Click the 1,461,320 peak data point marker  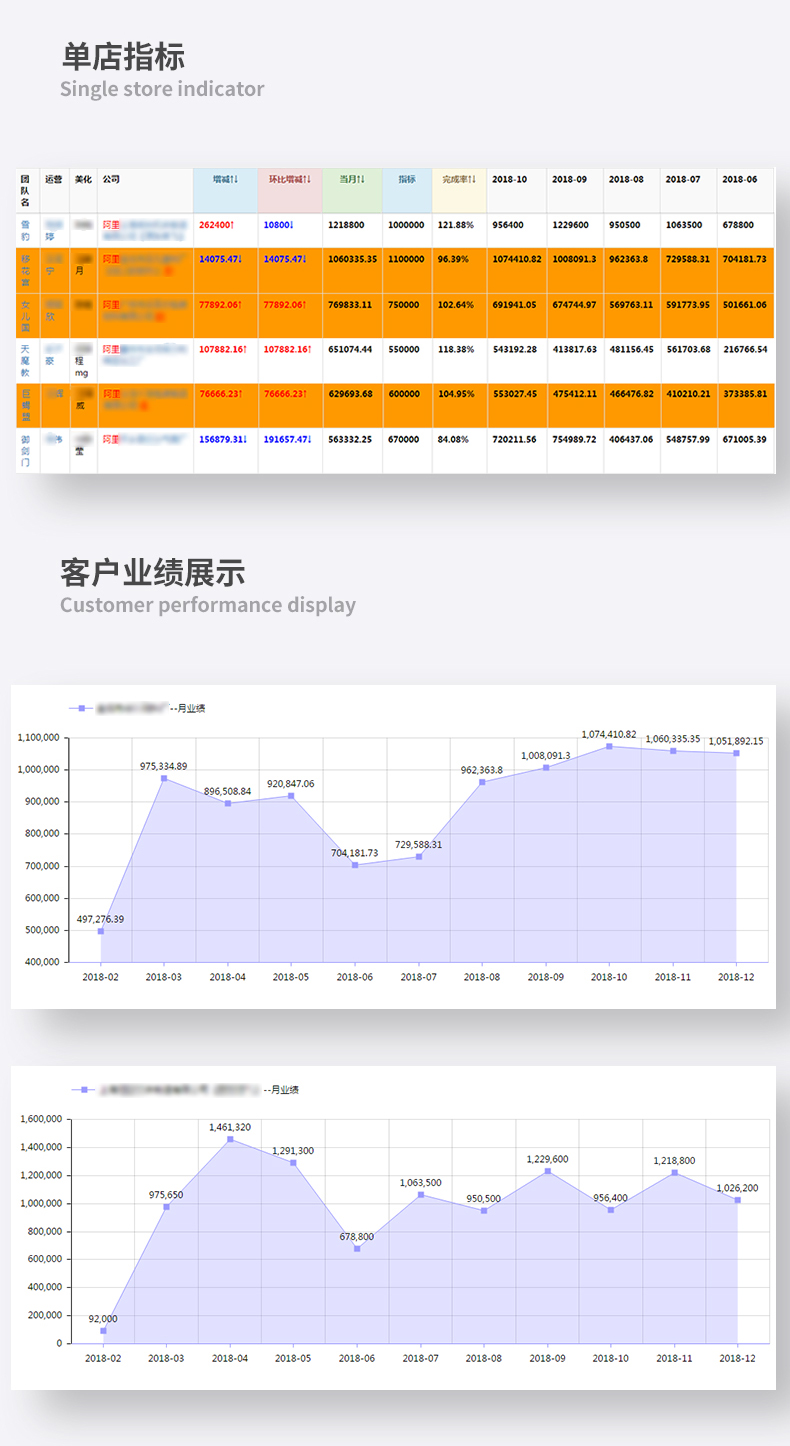pos(230,1139)
